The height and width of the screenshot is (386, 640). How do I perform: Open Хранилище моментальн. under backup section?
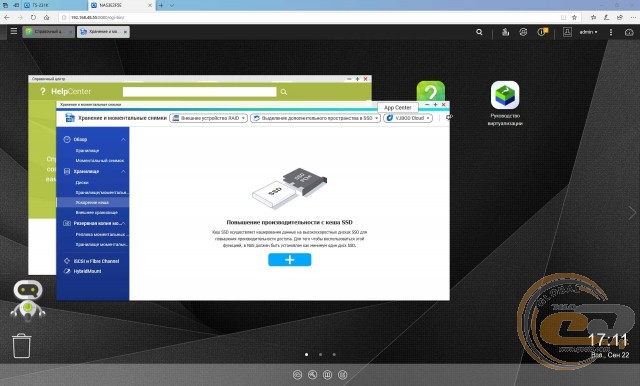tap(102, 244)
